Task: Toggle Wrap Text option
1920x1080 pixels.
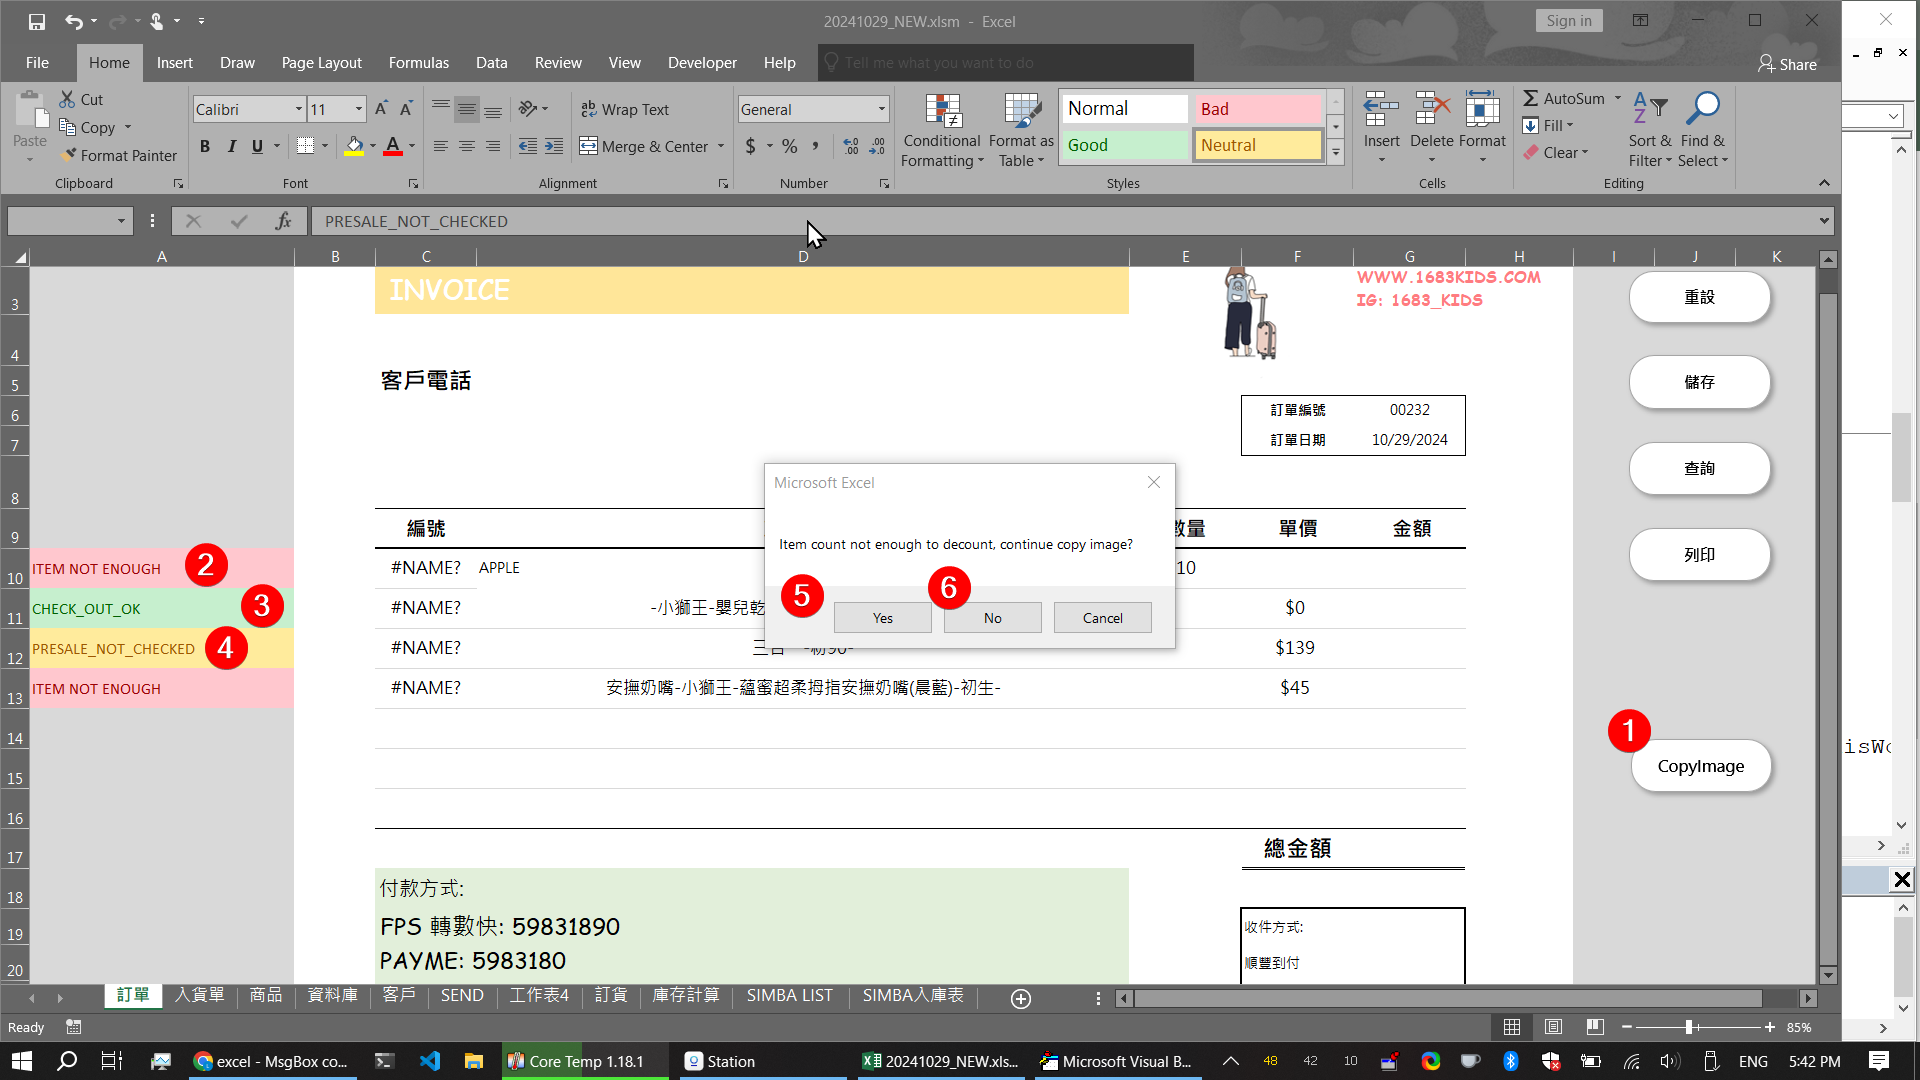Action: click(x=625, y=109)
